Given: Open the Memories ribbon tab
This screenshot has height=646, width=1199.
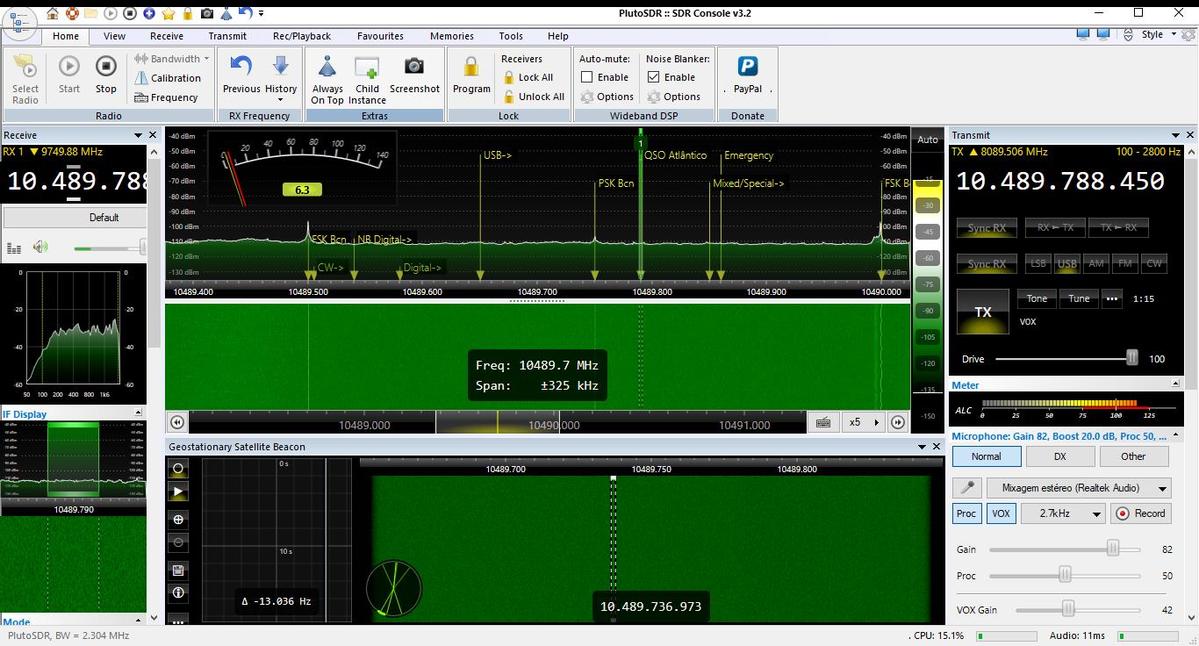Looking at the screenshot, I should click(451, 36).
